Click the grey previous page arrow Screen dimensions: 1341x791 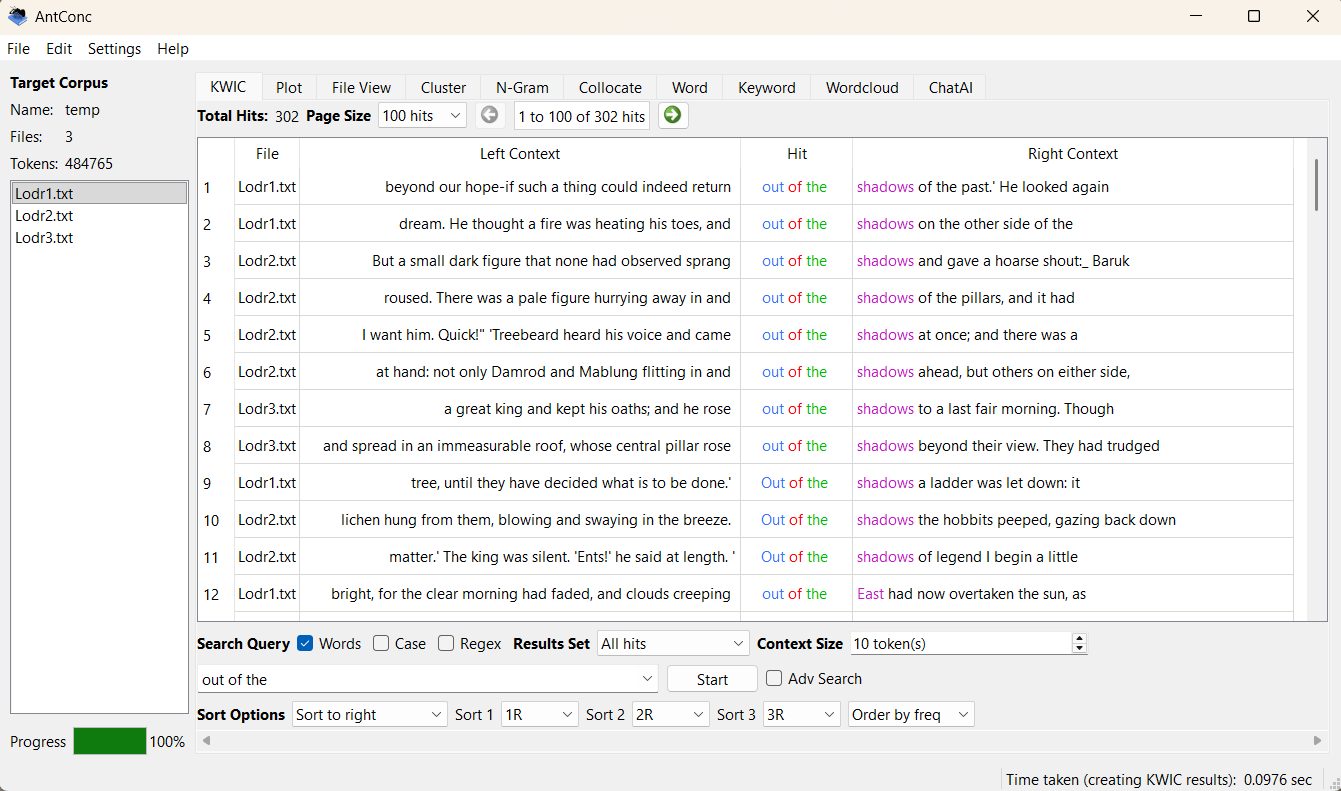tap(489, 115)
